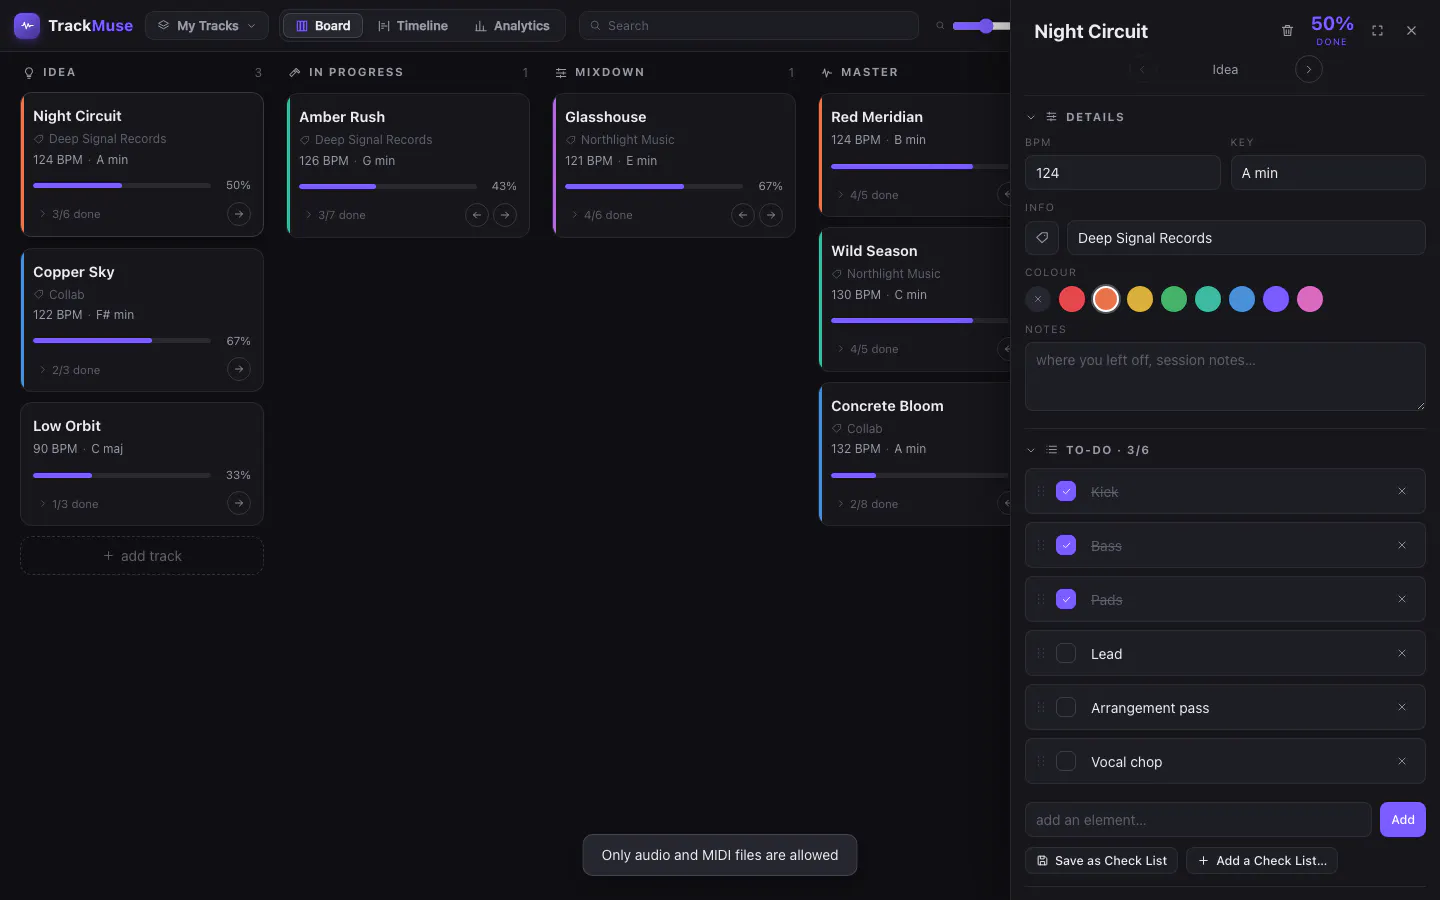This screenshot has height=900, width=1440.
Task: Collapse the Details section
Action: [1031, 117]
